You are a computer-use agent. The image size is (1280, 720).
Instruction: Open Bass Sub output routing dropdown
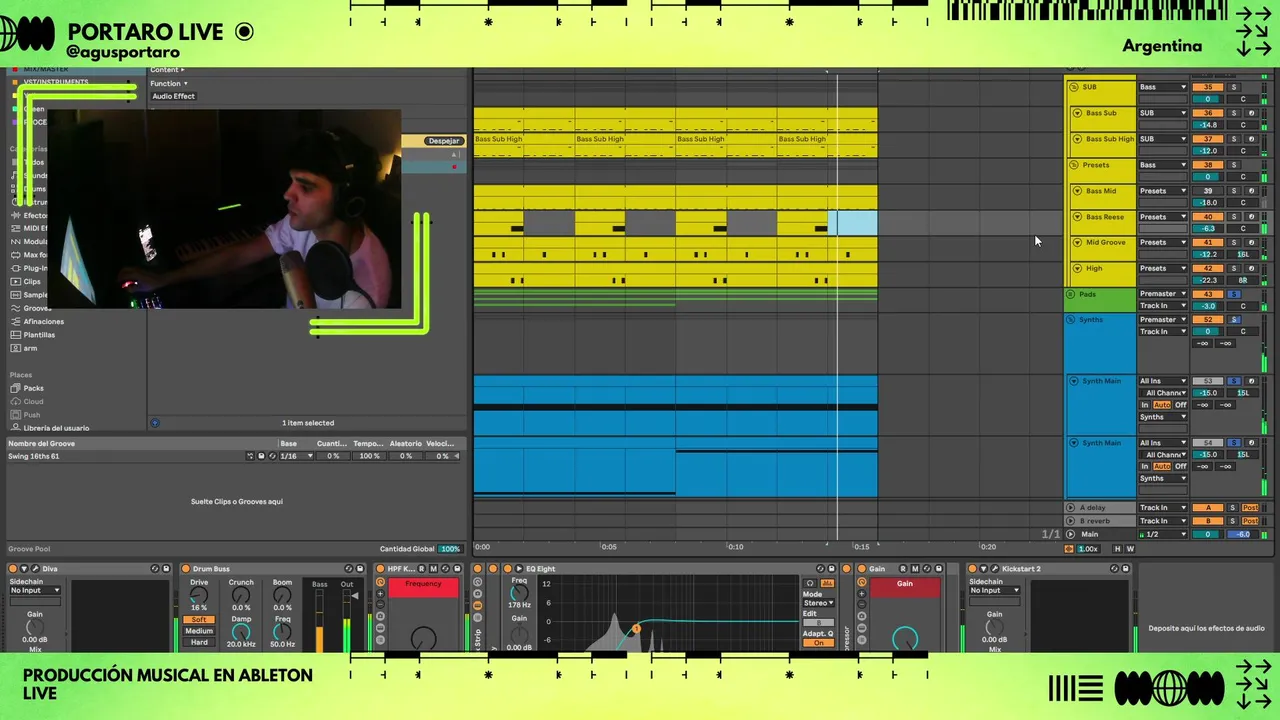click(1163, 113)
